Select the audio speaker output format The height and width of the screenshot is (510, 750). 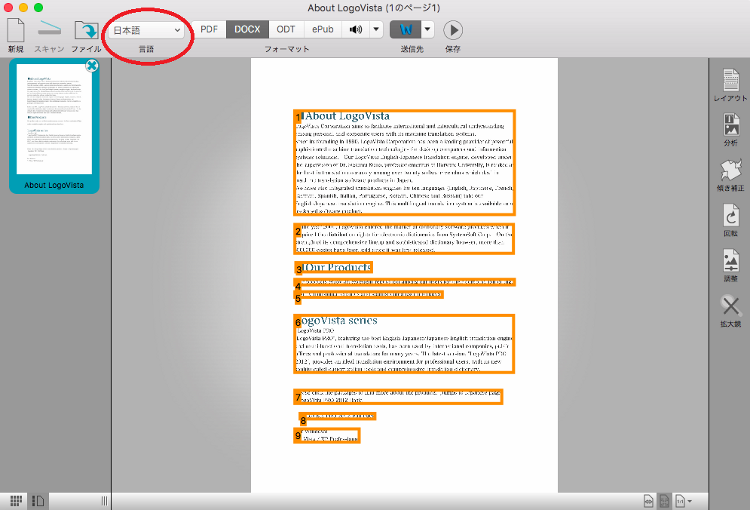click(355, 29)
